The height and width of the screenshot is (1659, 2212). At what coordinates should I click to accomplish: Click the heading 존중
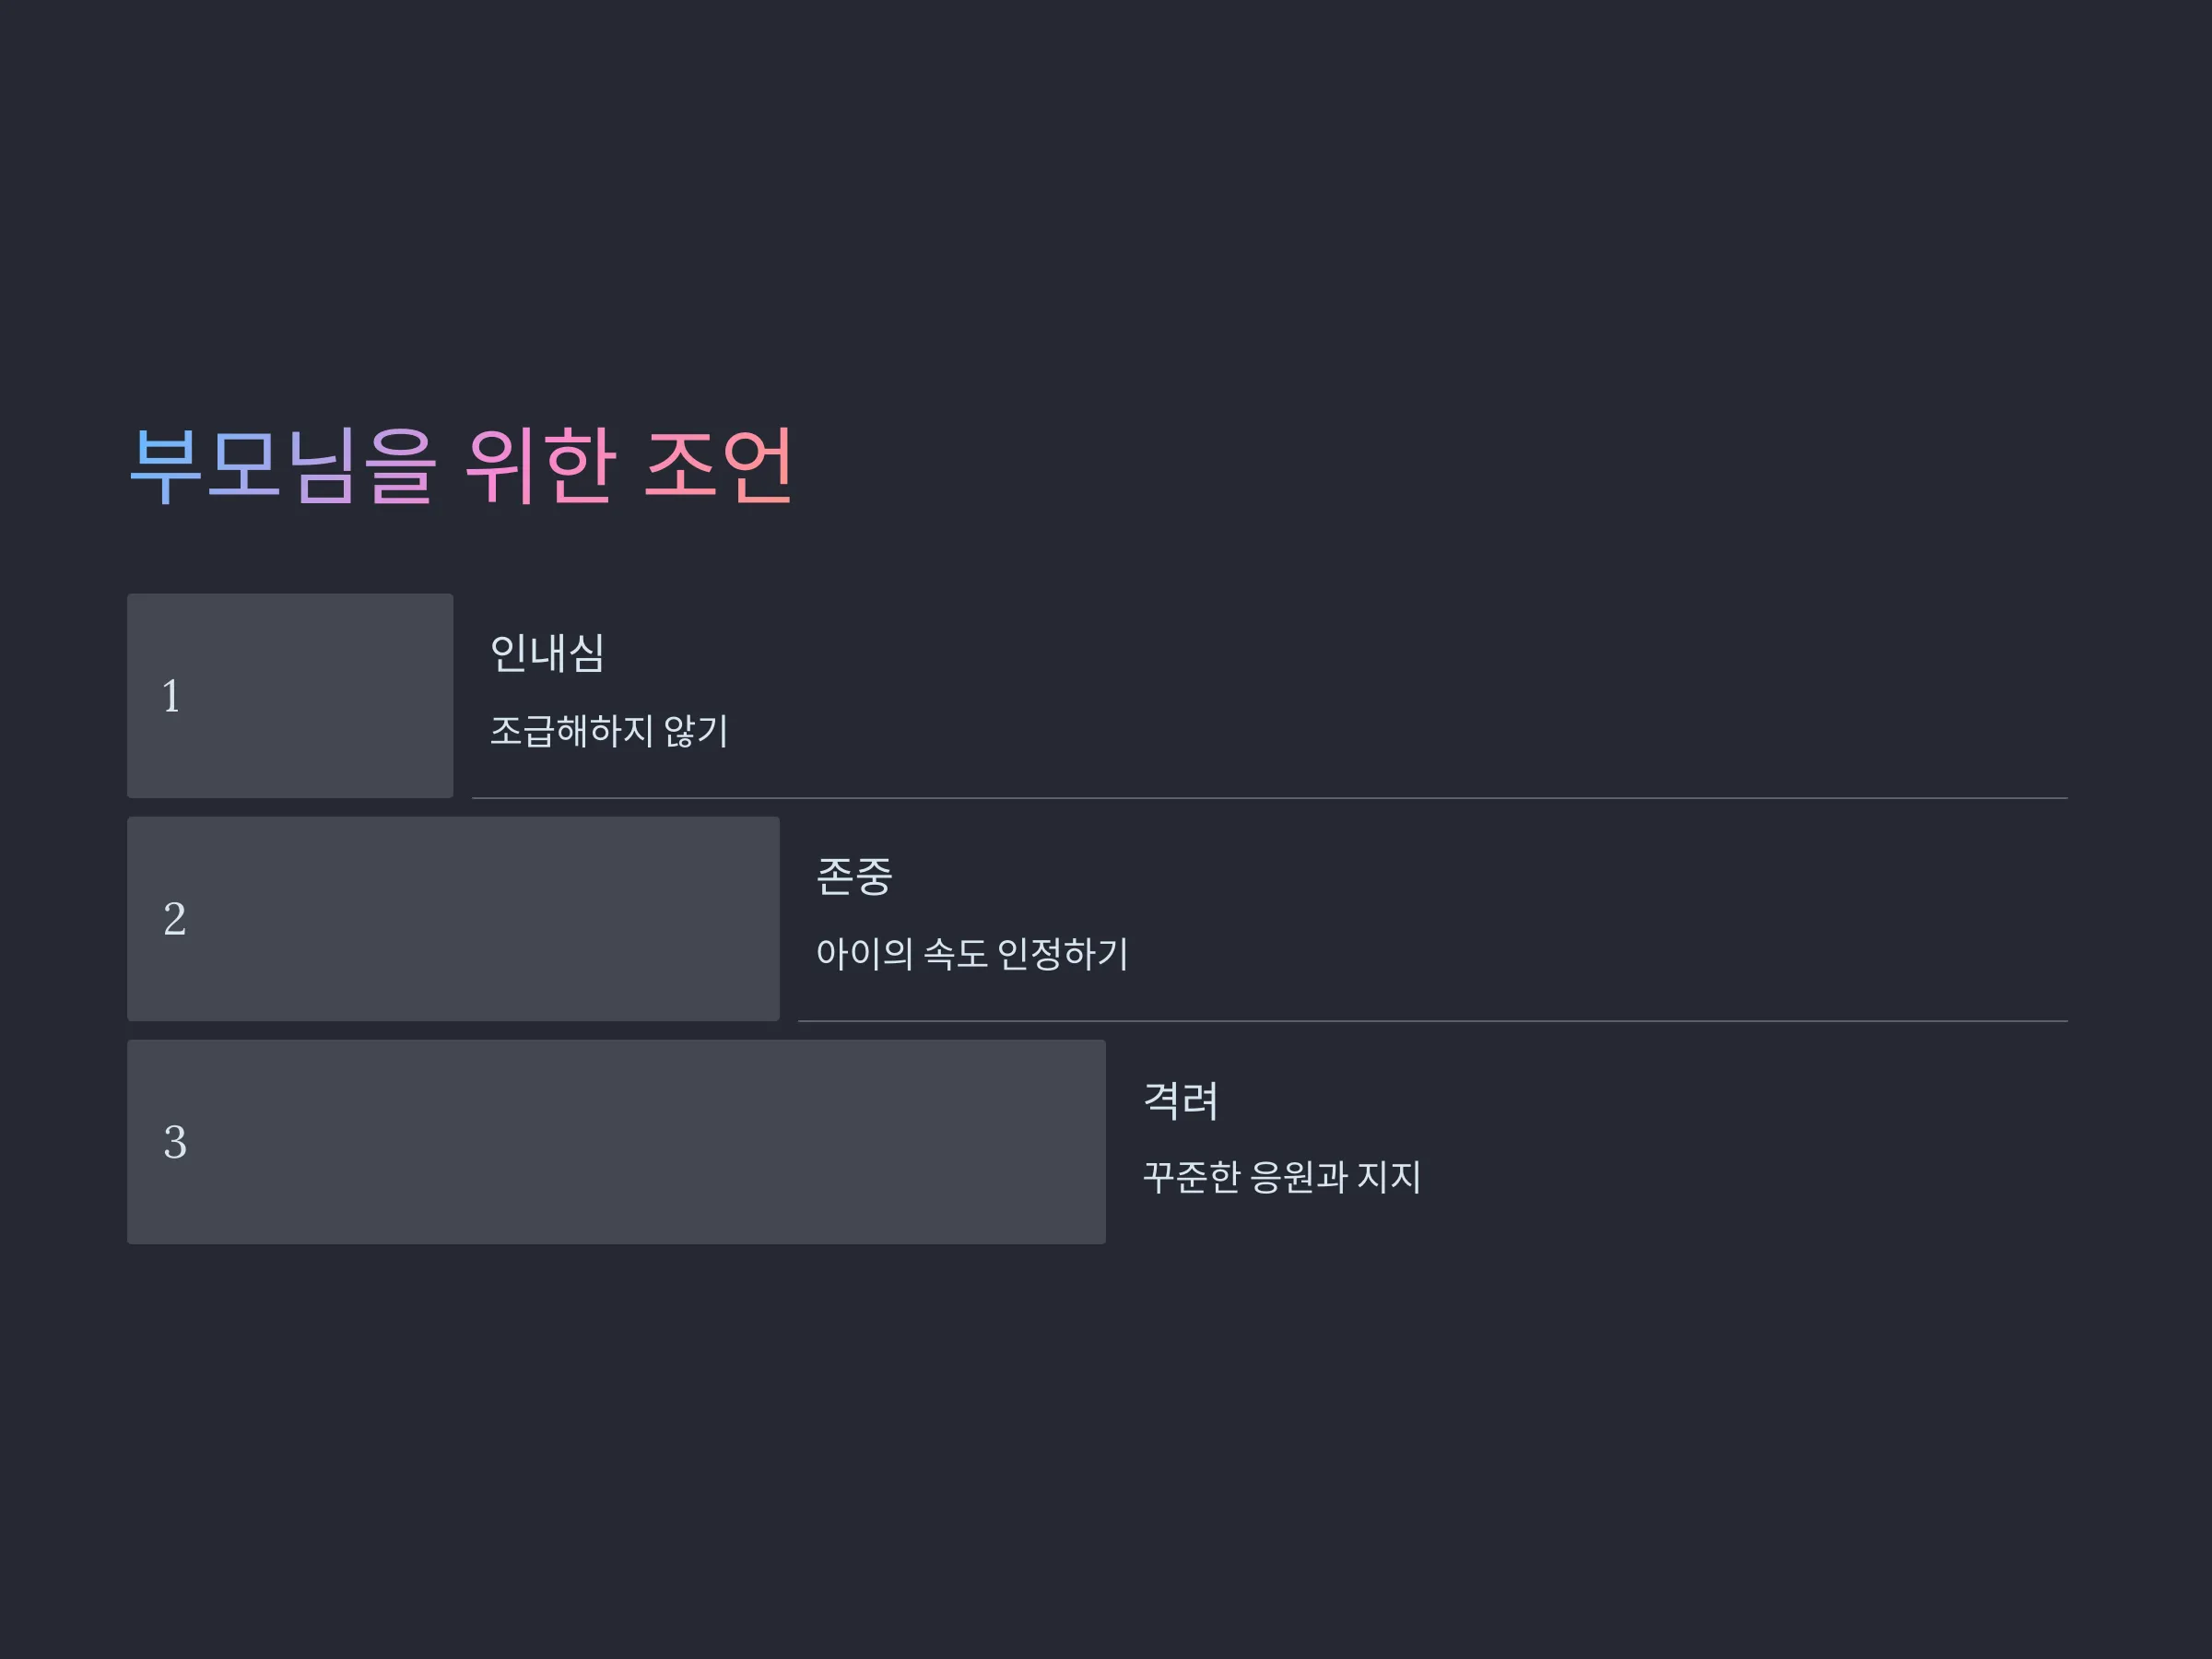click(854, 877)
